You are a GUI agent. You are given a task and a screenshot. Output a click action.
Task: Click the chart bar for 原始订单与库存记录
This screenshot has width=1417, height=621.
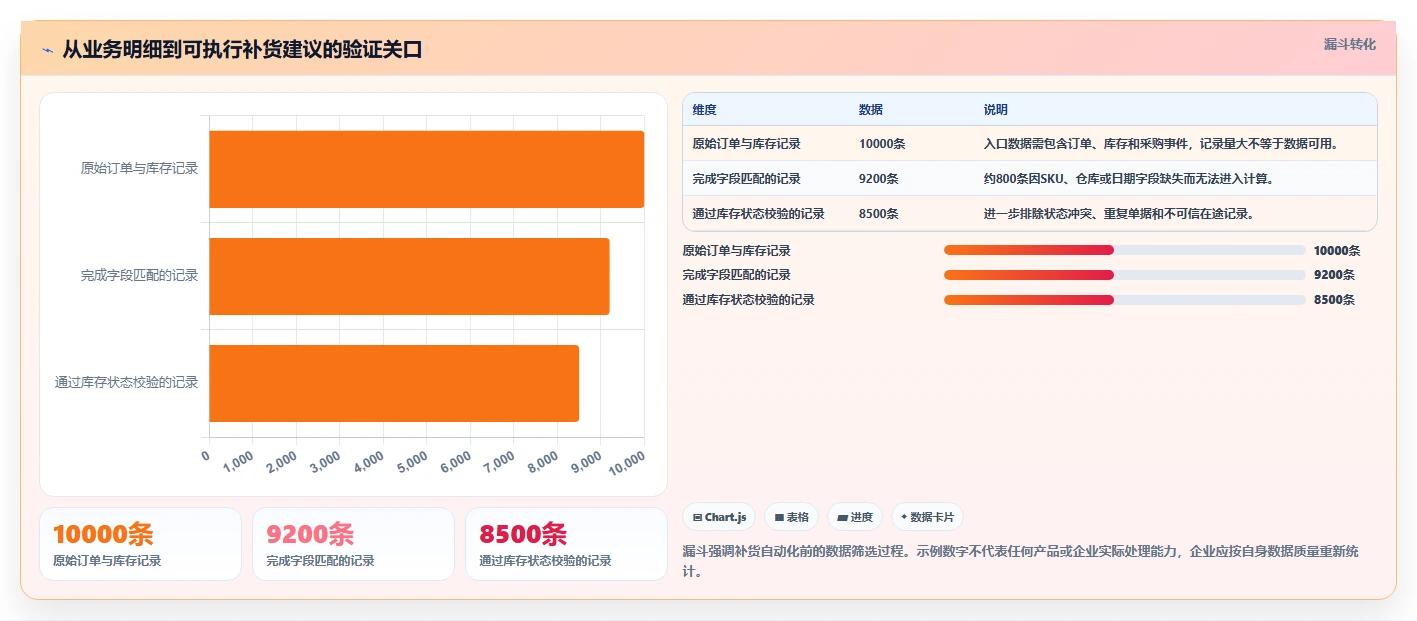(x=426, y=169)
